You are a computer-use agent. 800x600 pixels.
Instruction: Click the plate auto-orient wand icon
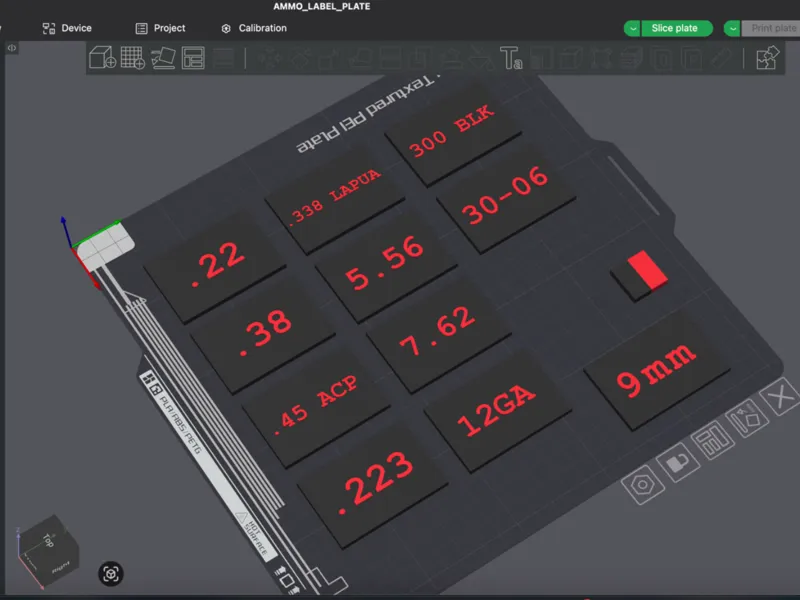tap(747, 418)
